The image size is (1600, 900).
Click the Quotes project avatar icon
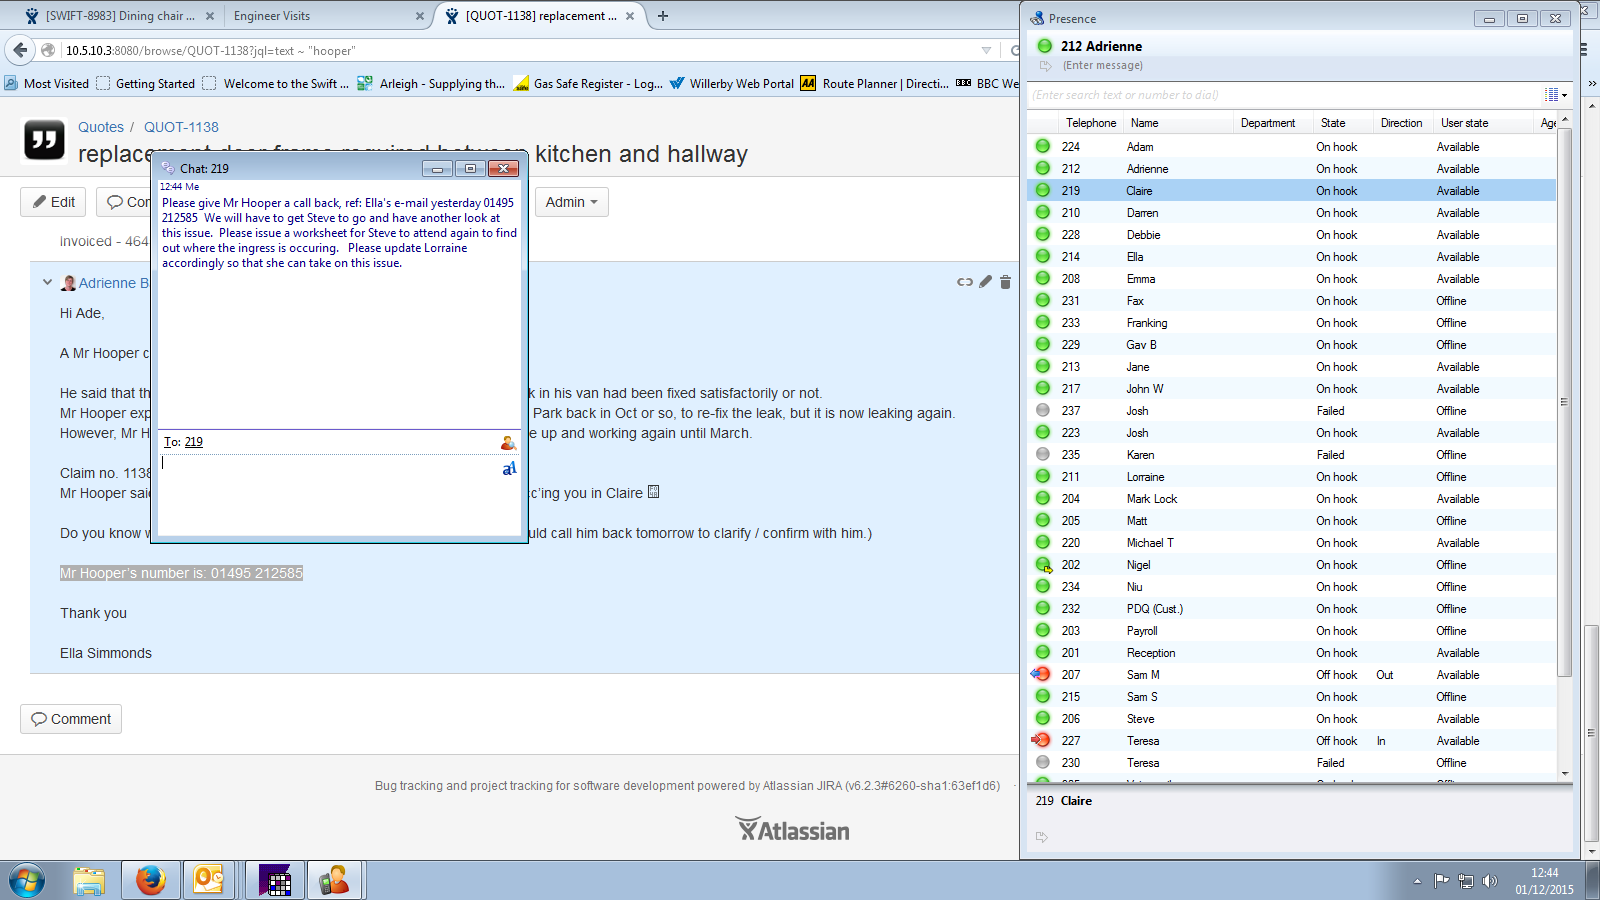44,140
